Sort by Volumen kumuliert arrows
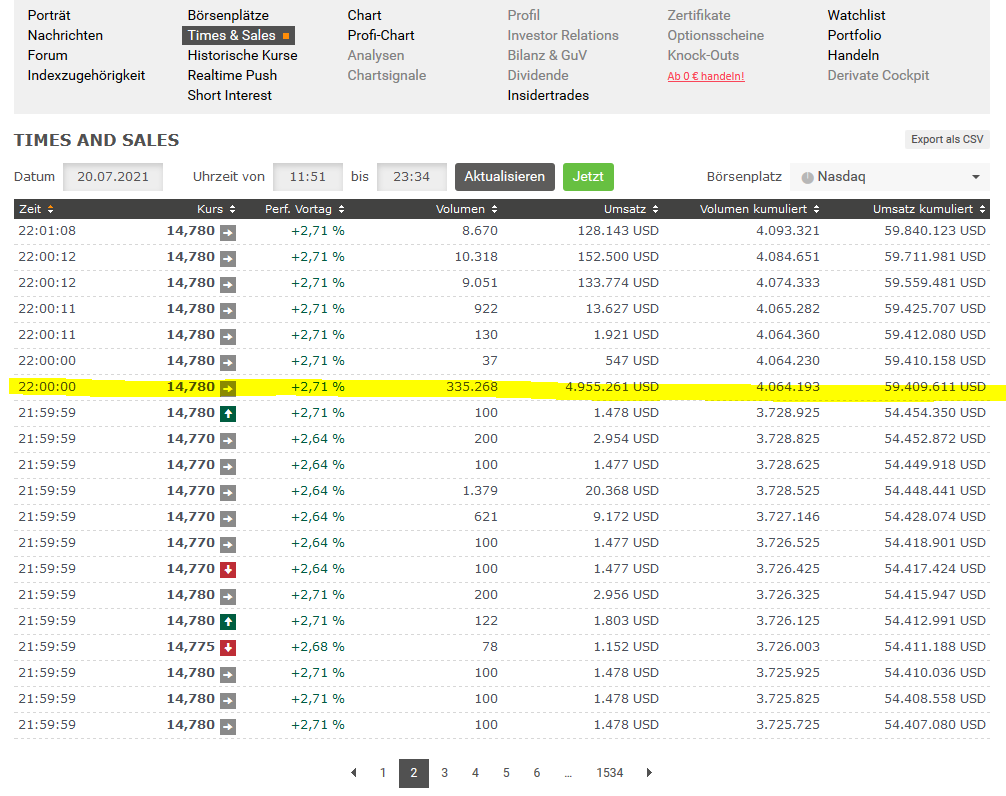 coord(816,209)
